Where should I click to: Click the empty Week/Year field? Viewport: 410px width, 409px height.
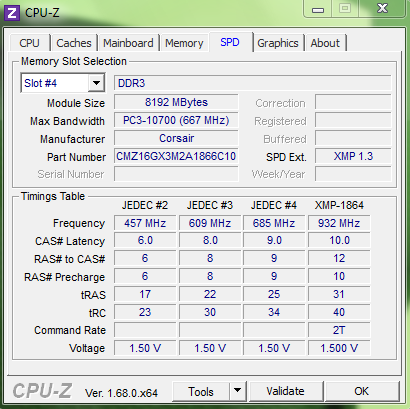point(353,174)
